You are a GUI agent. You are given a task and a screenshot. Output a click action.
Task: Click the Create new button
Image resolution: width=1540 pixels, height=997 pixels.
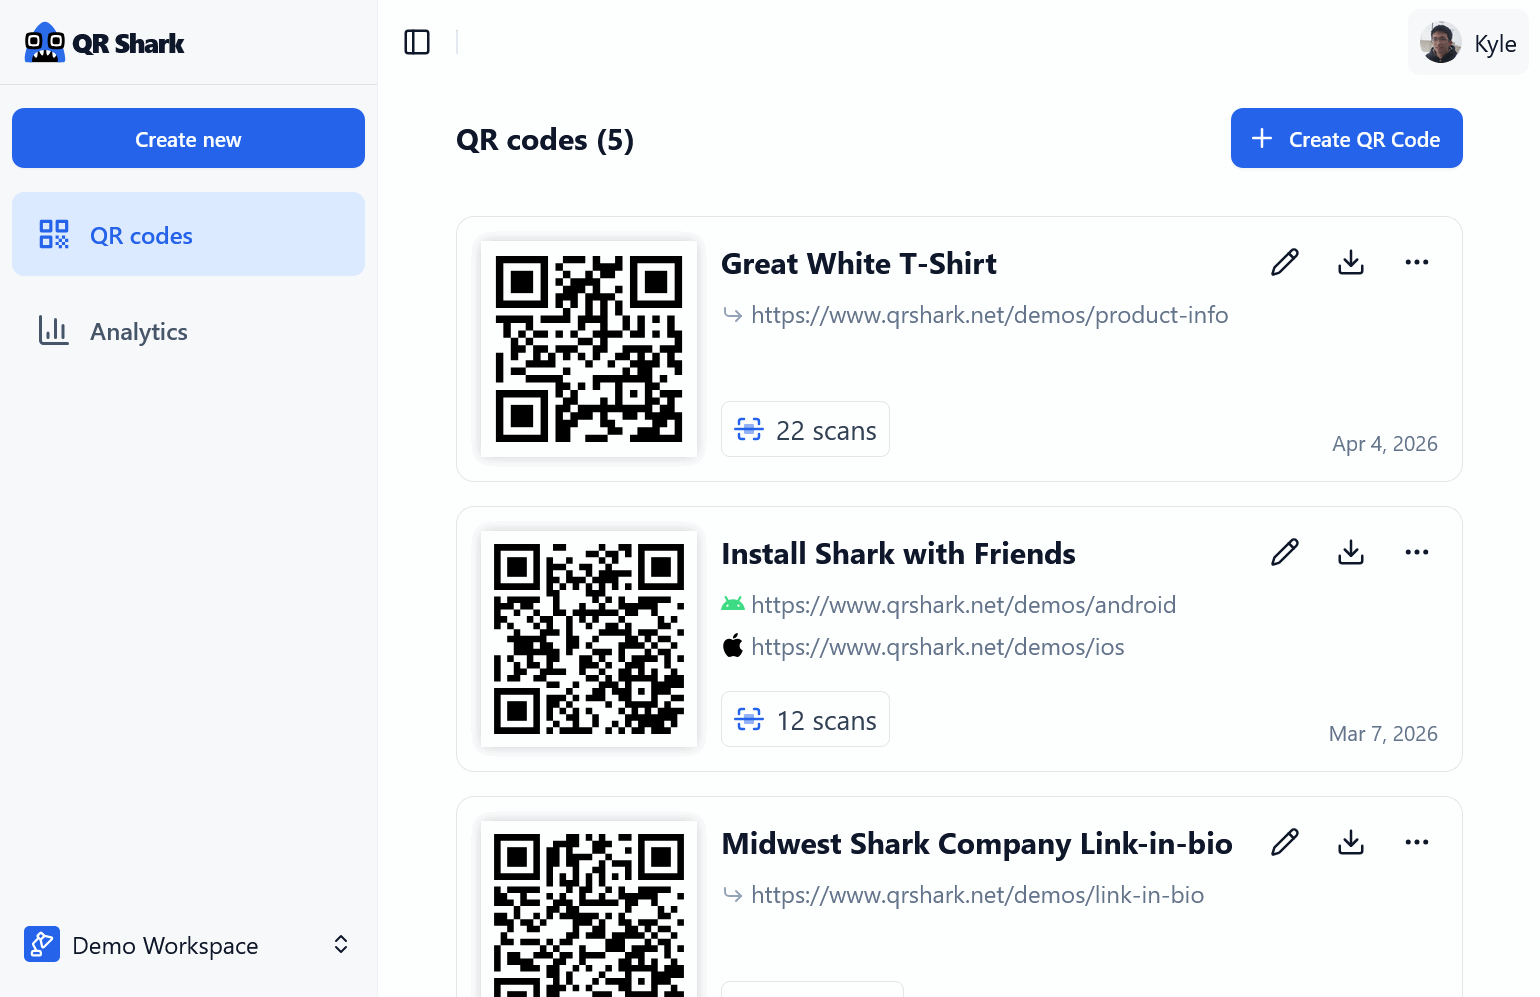click(x=188, y=138)
